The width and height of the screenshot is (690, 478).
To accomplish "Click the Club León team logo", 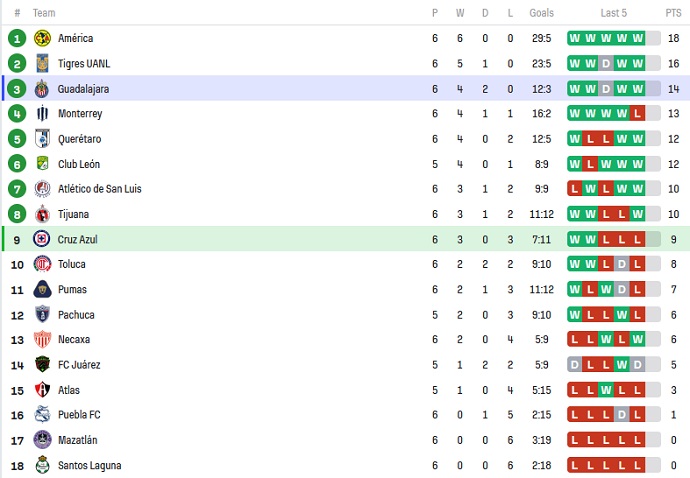I will pos(42,164).
